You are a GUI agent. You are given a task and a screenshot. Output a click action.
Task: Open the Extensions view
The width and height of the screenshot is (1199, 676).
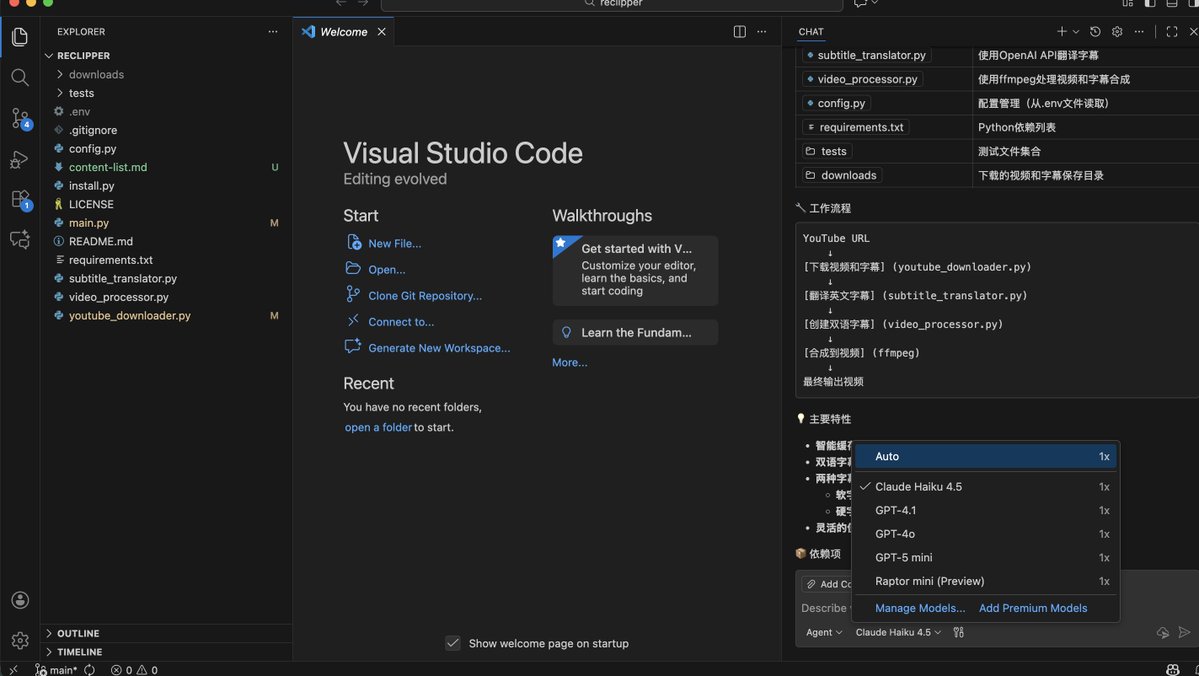point(20,200)
